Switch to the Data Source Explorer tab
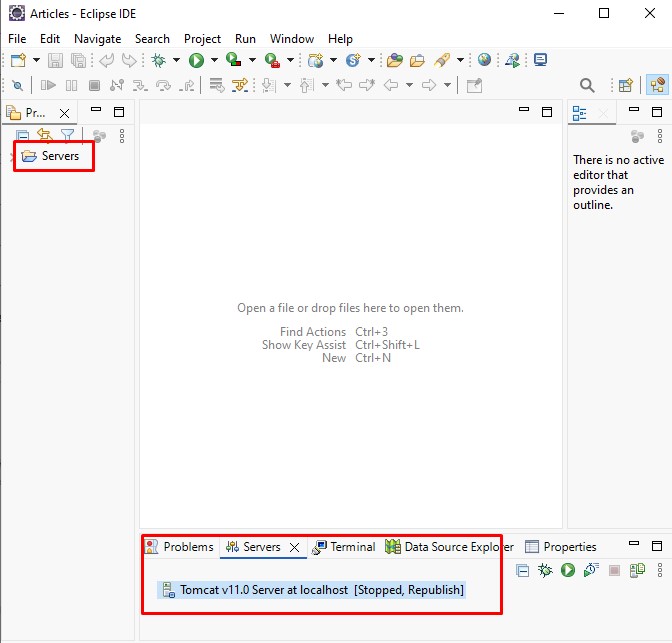 449,547
